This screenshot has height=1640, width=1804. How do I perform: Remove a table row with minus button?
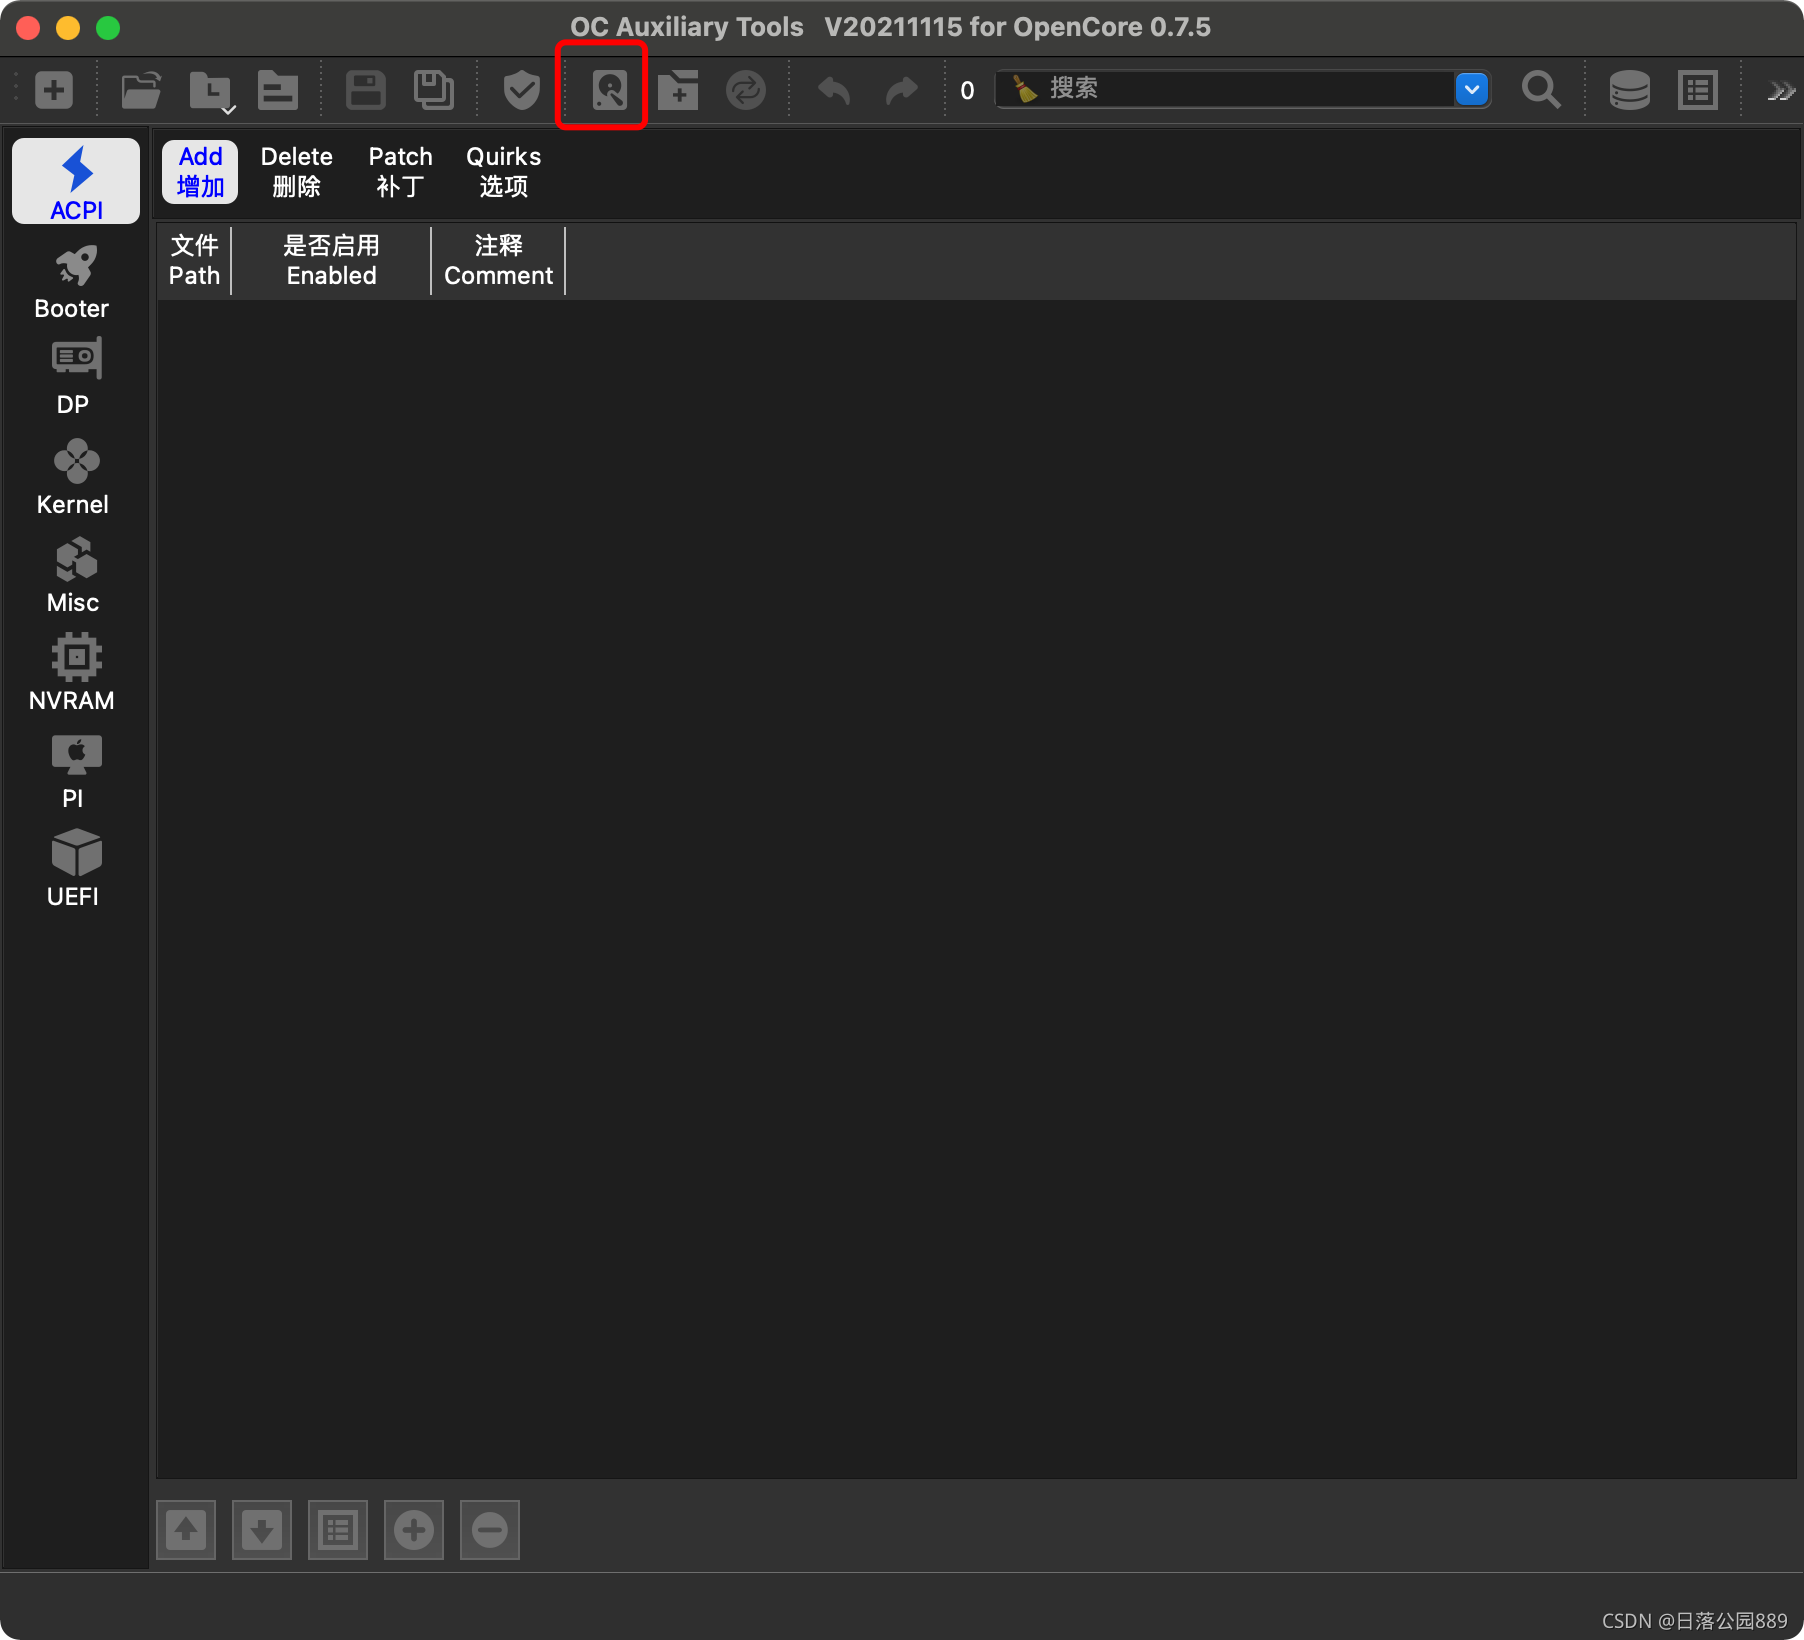(x=490, y=1530)
